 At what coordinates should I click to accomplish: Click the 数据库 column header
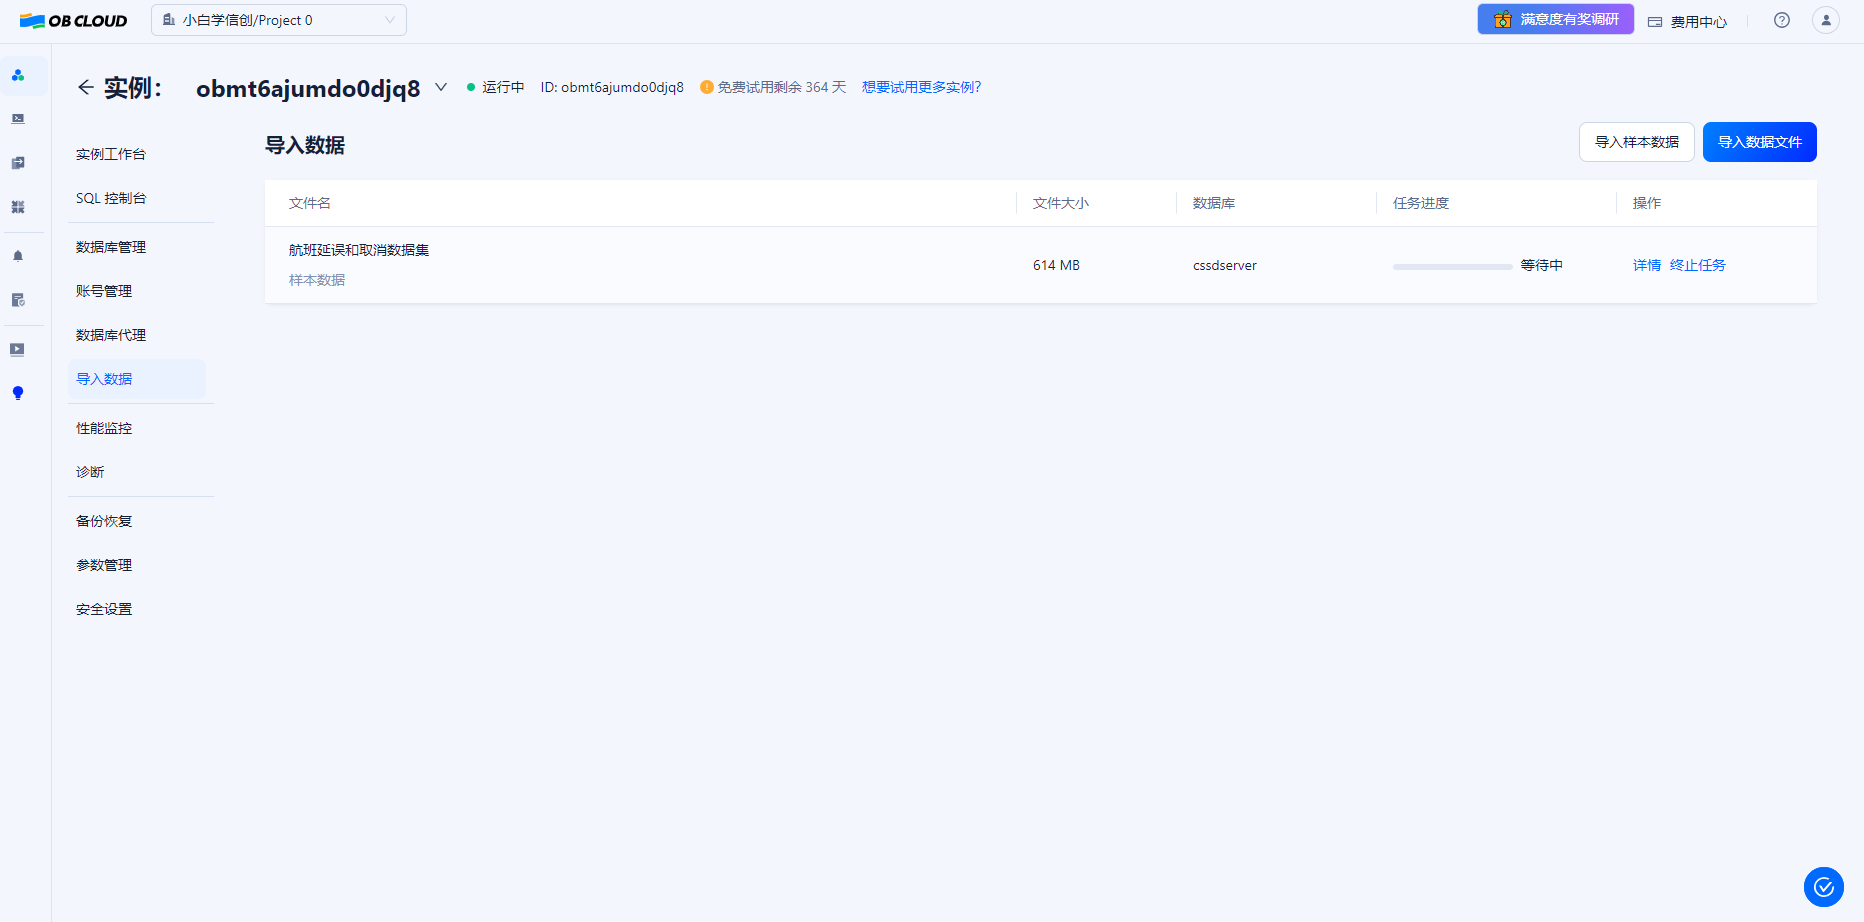[1213, 203]
